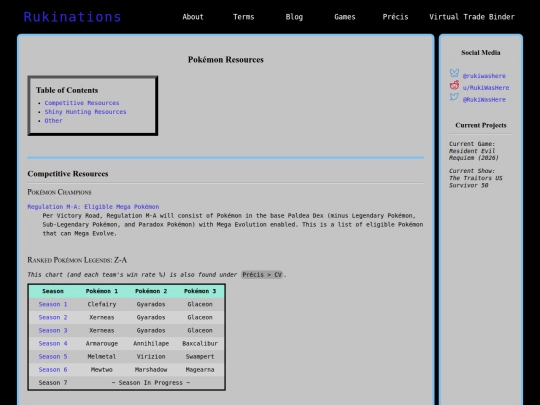Open the Season 6 team link
This screenshot has width=540, height=405.
[53, 370]
